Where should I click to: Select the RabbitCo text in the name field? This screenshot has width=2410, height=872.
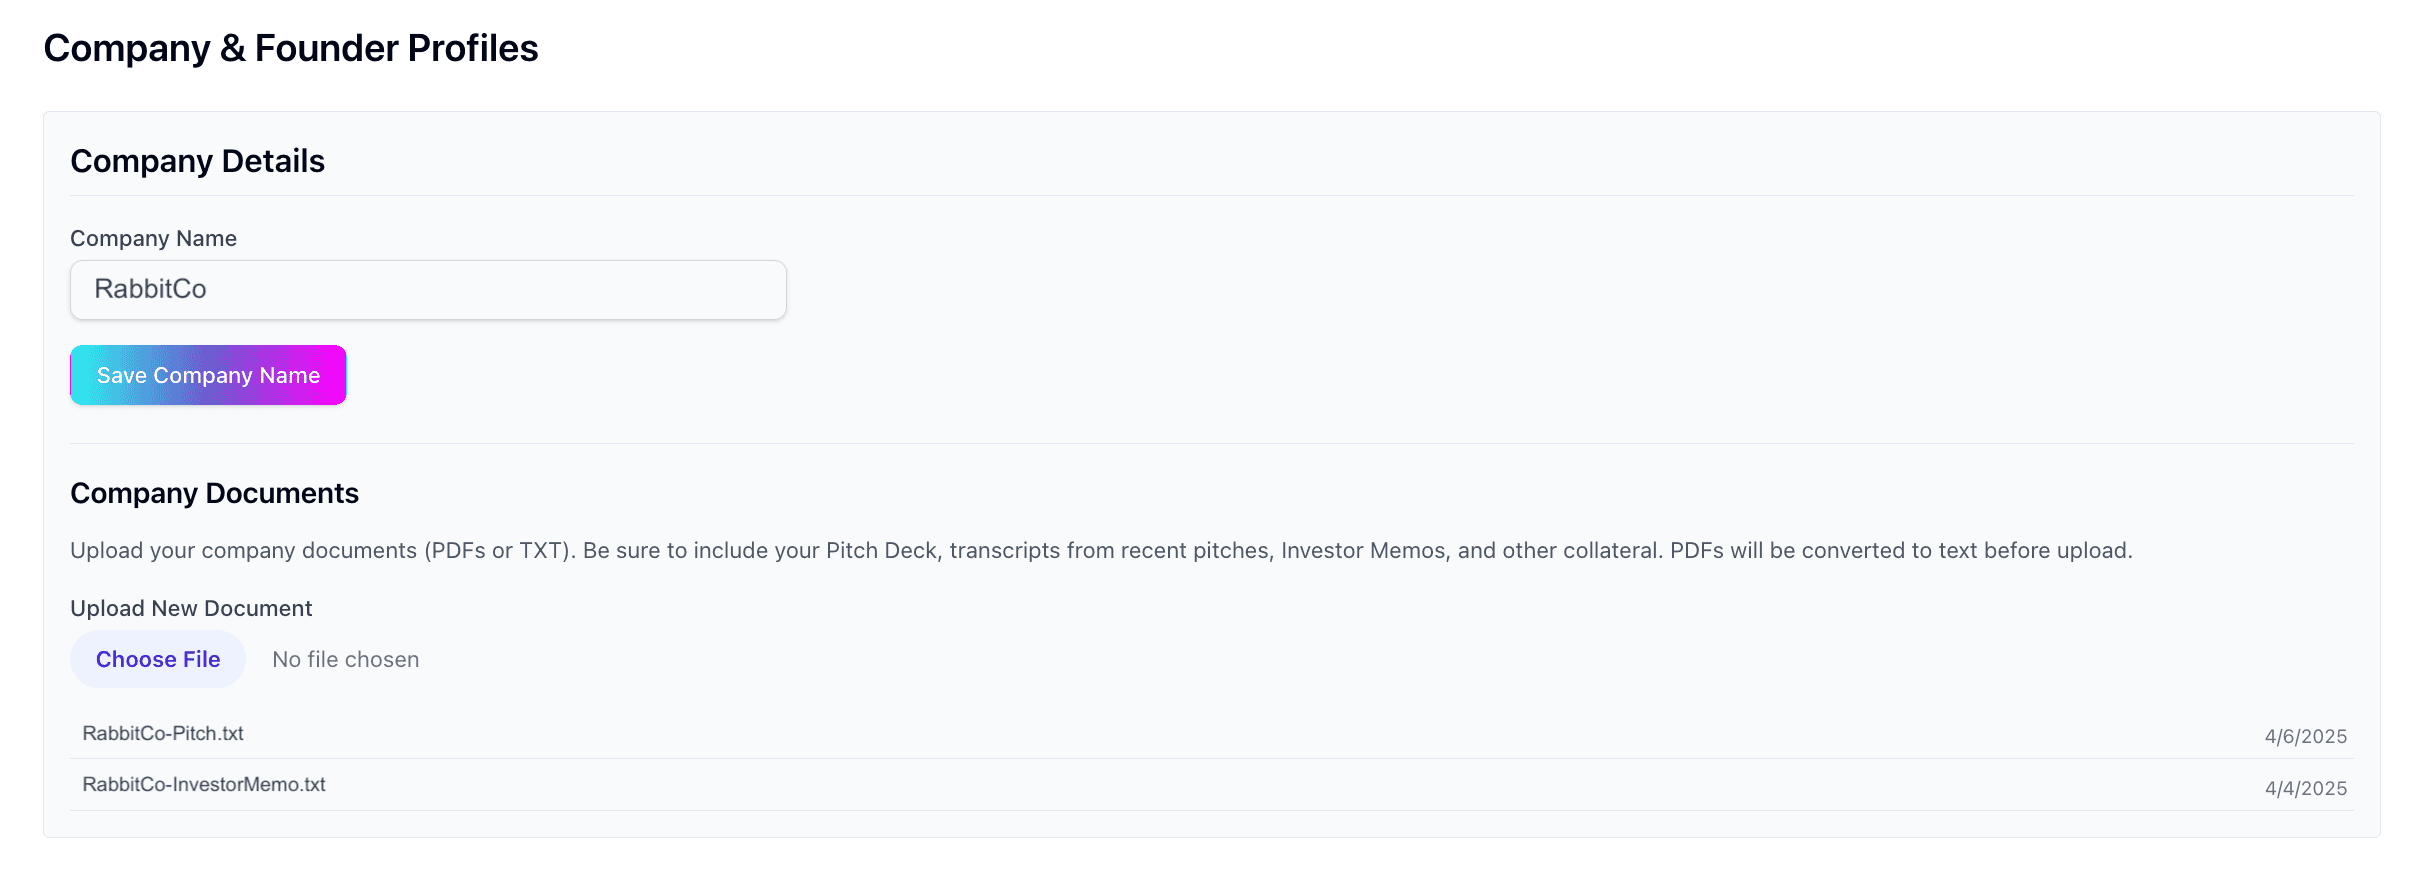[150, 289]
